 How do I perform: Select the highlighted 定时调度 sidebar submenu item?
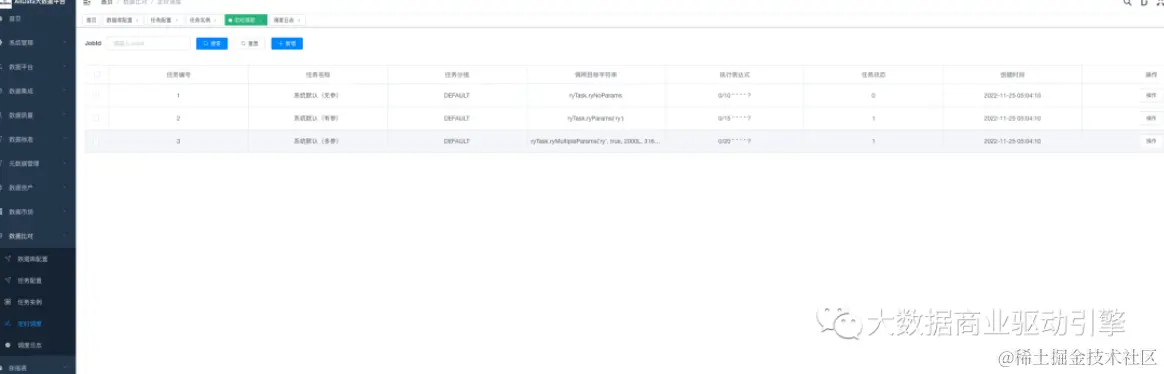(38, 324)
